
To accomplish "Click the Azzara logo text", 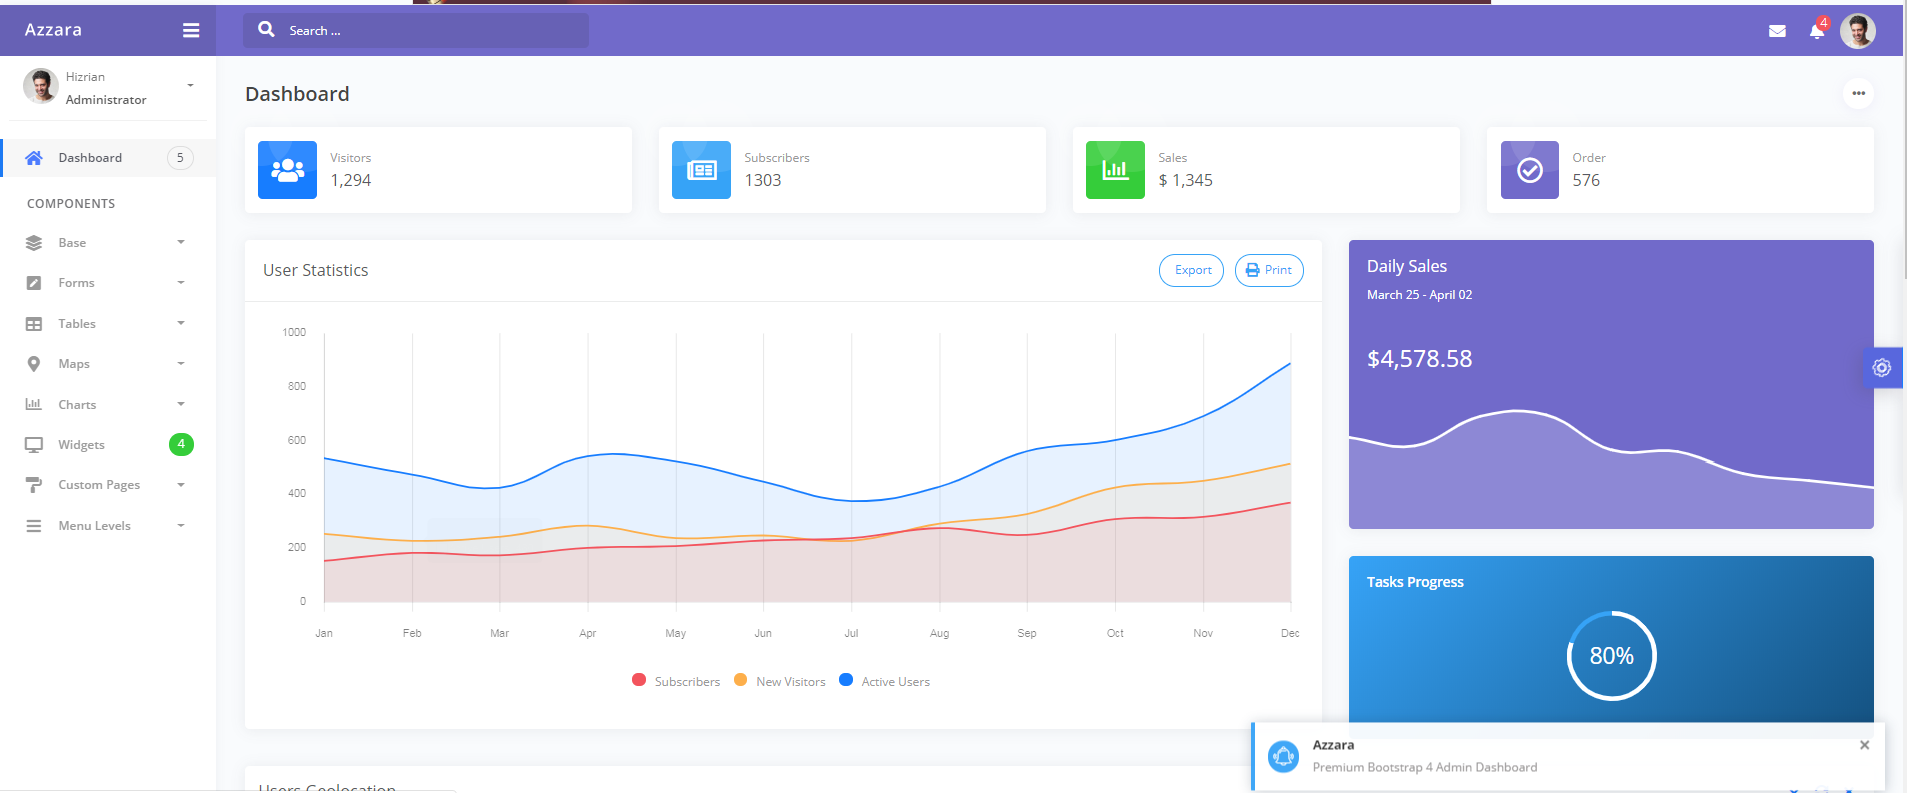I will (x=53, y=30).
